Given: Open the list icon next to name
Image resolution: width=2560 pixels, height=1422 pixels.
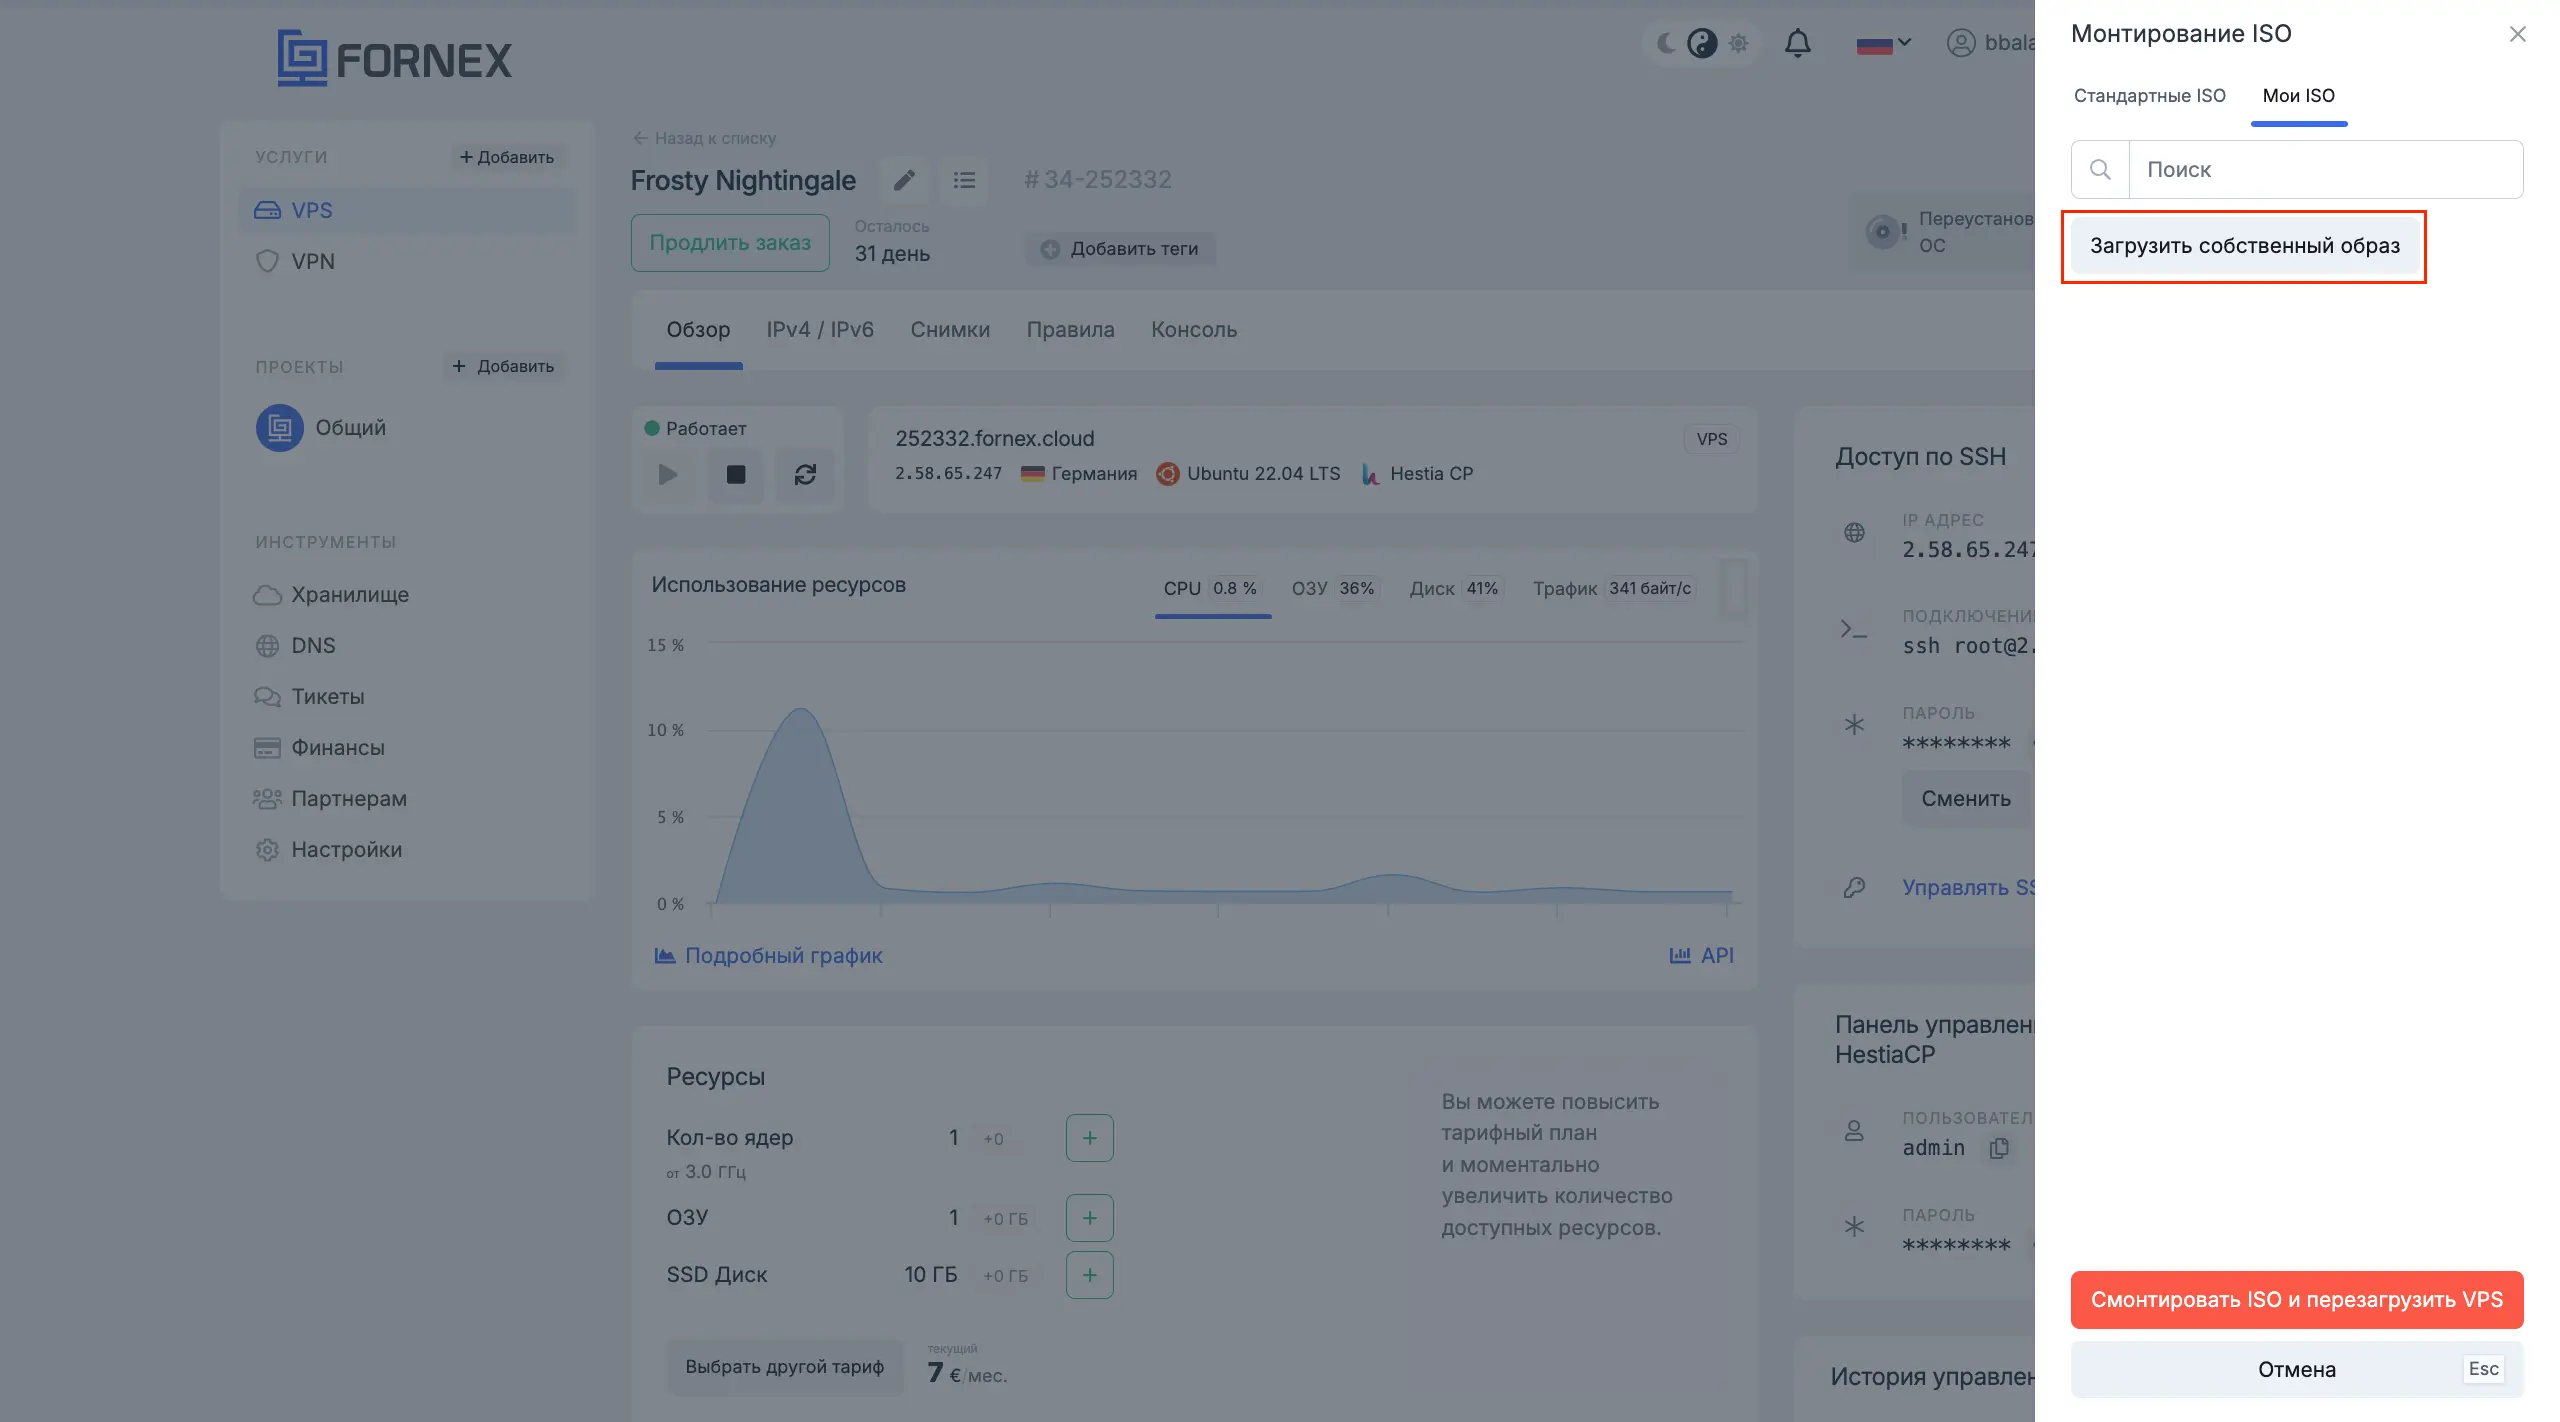Looking at the screenshot, I should [x=964, y=180].
